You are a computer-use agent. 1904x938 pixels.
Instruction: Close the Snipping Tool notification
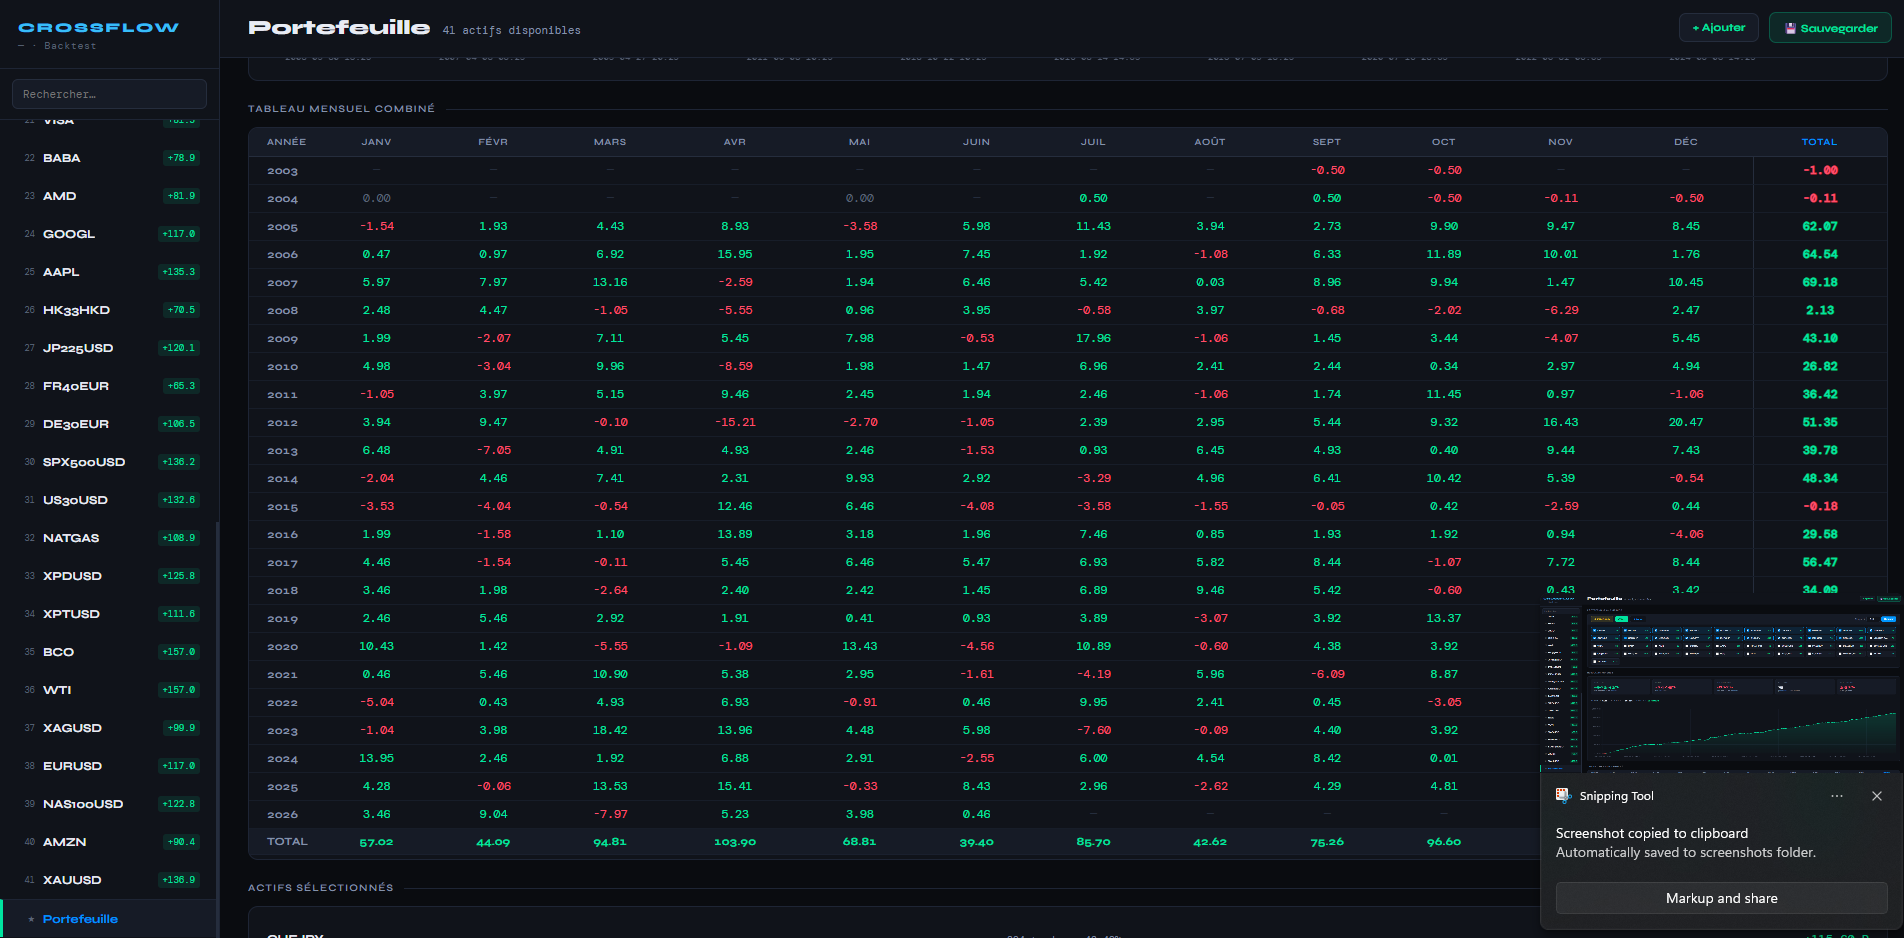click(x=1876, y=796)
